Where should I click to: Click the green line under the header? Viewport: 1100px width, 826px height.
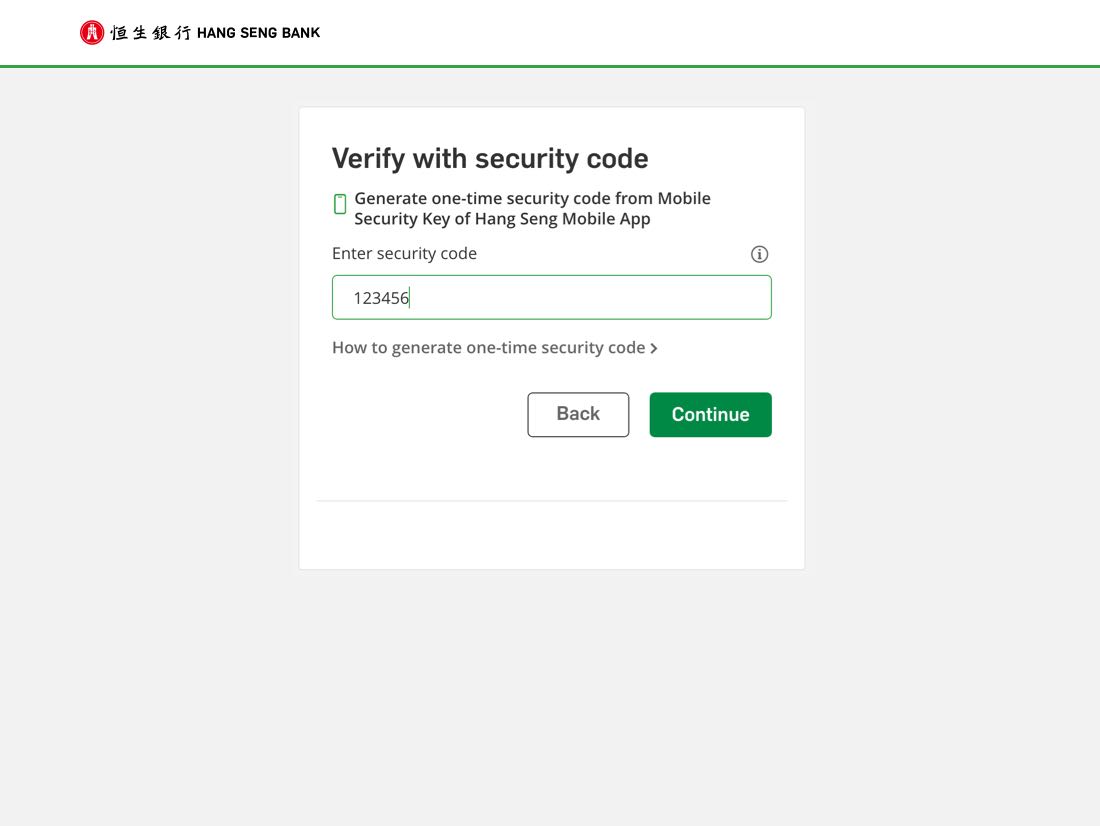[550, 67]
